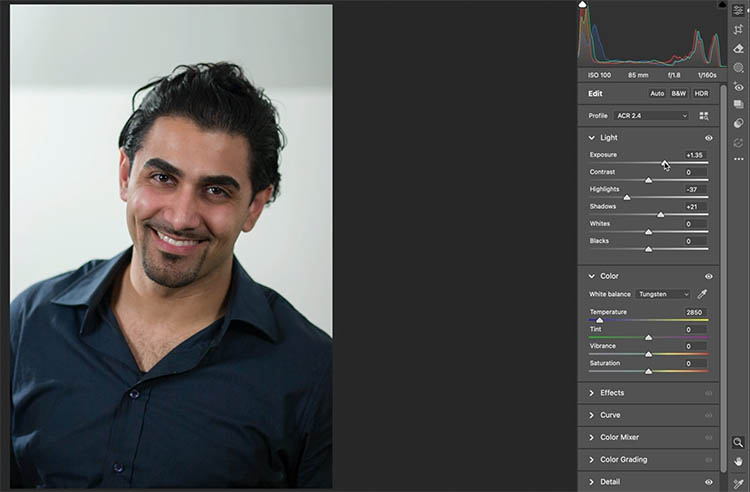Open the Edit sliders panel icon

point(739,10)
